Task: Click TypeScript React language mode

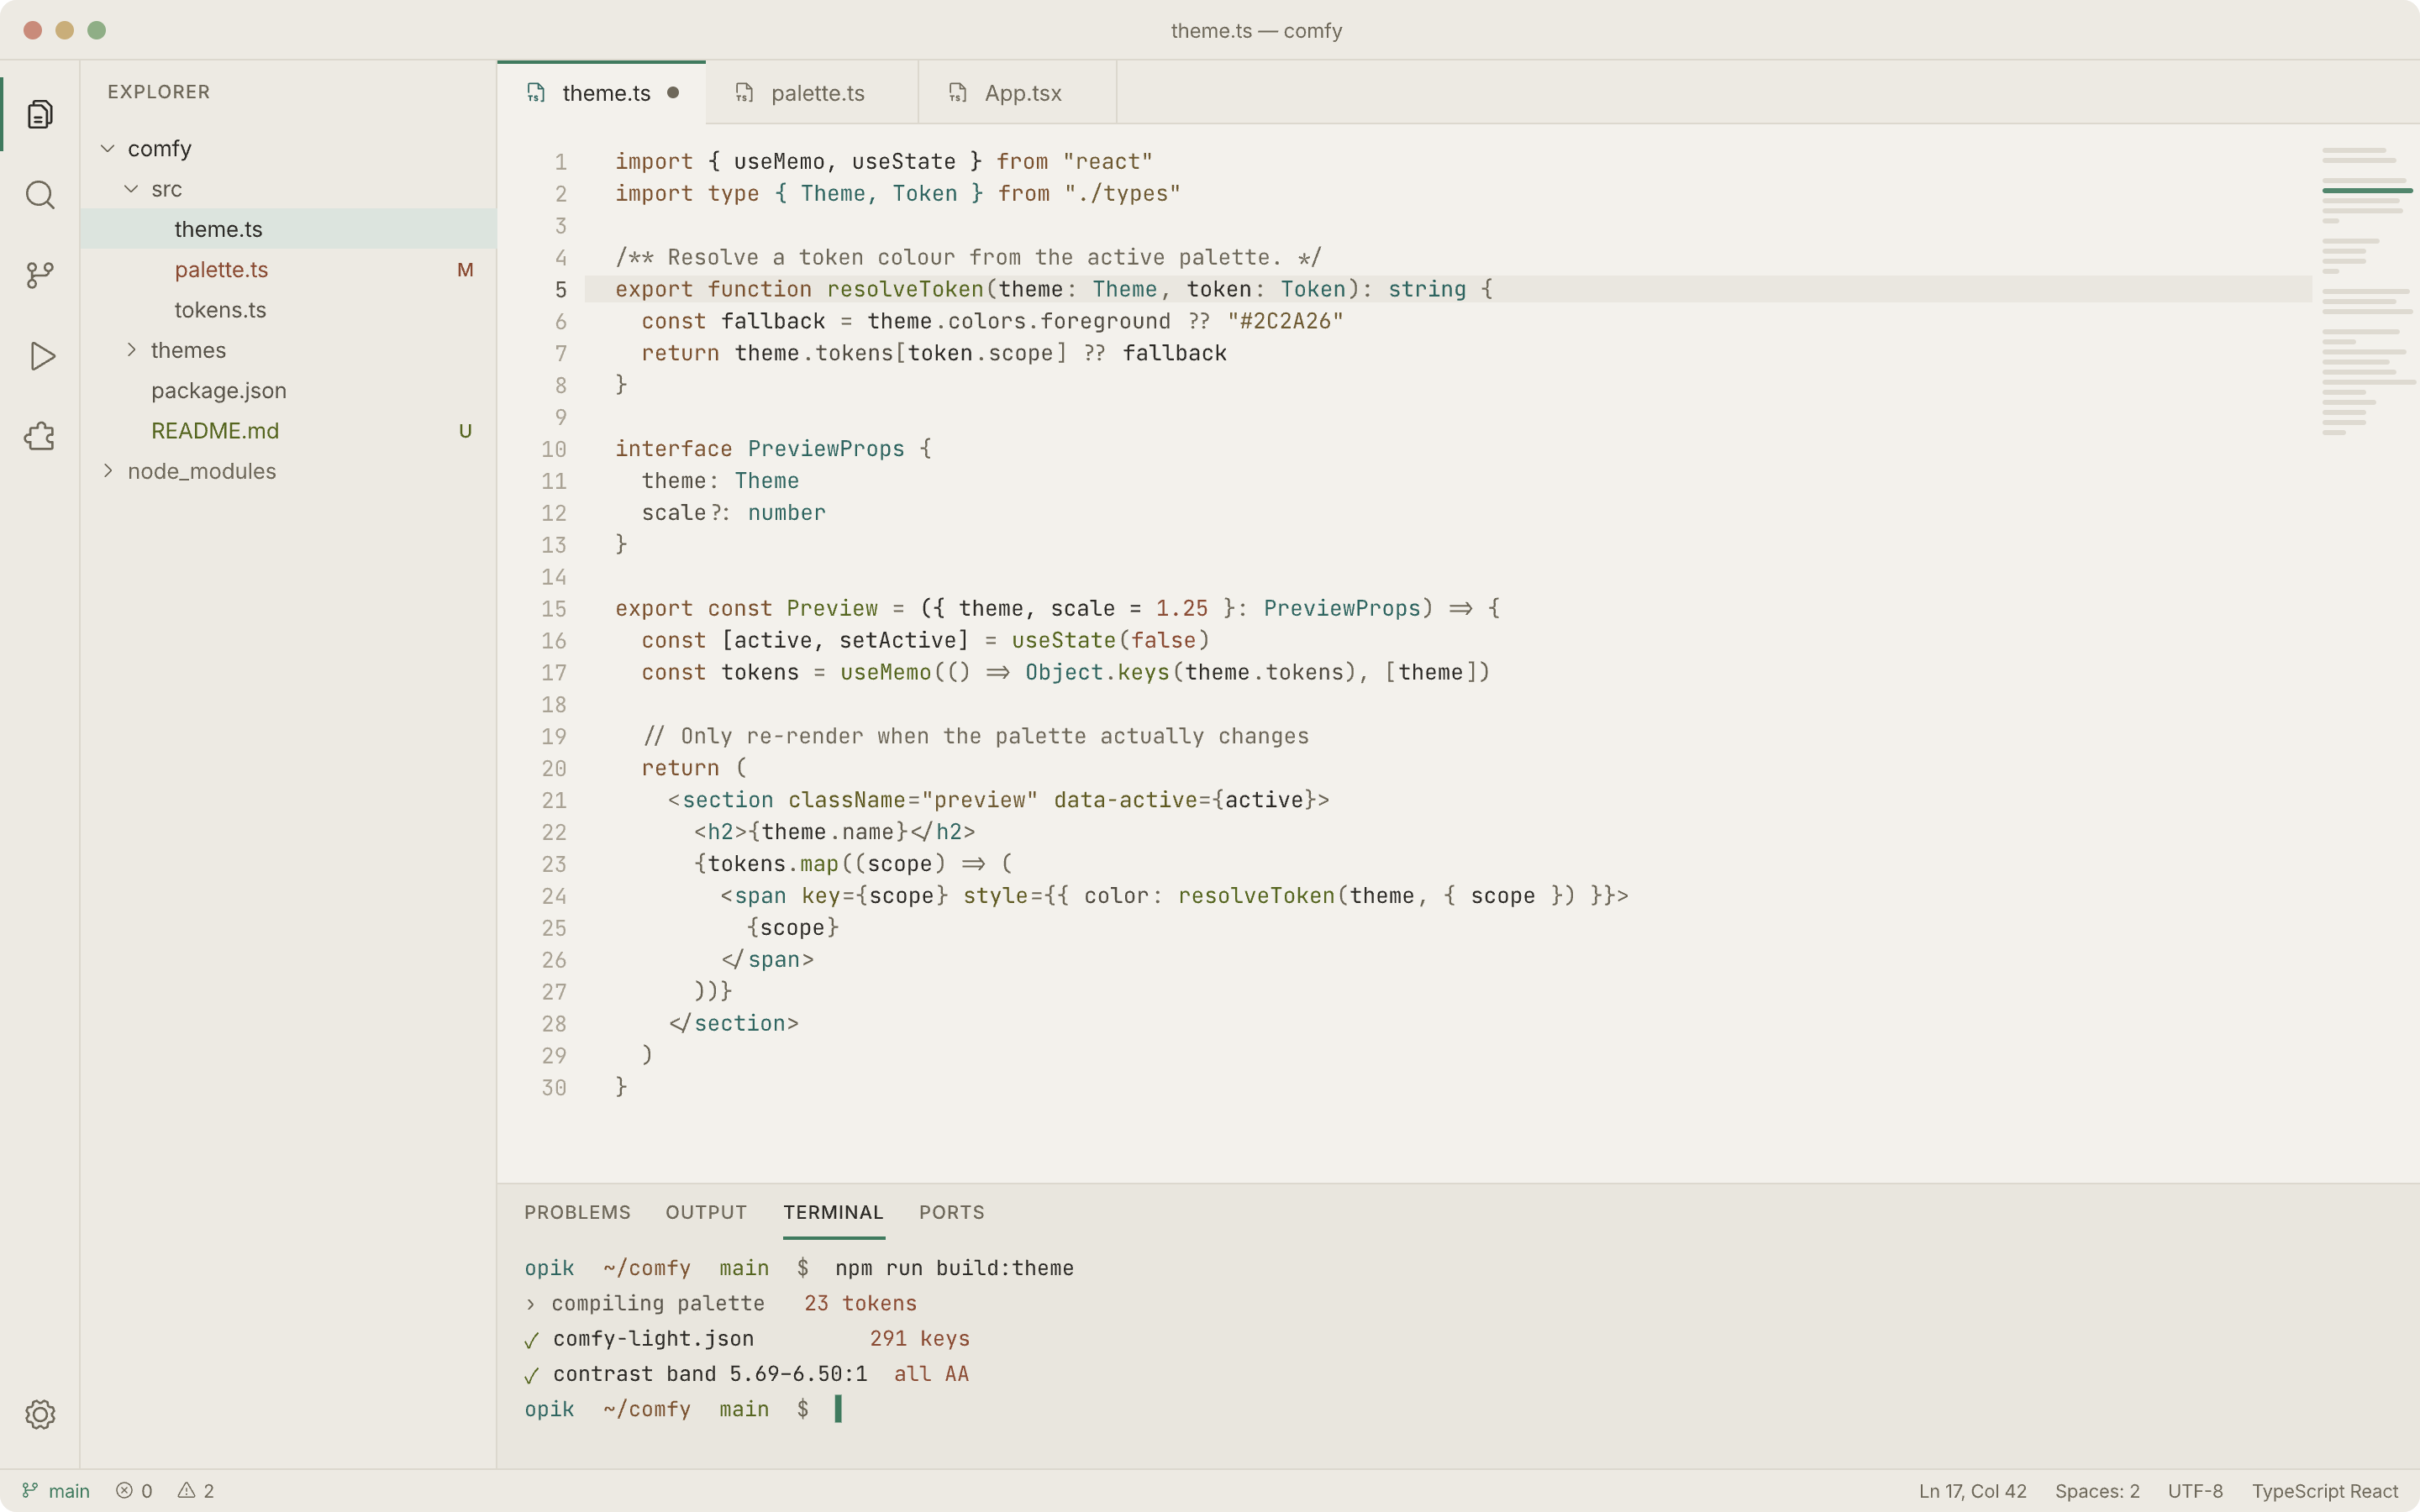Action: click(x=2325, y=1490)
